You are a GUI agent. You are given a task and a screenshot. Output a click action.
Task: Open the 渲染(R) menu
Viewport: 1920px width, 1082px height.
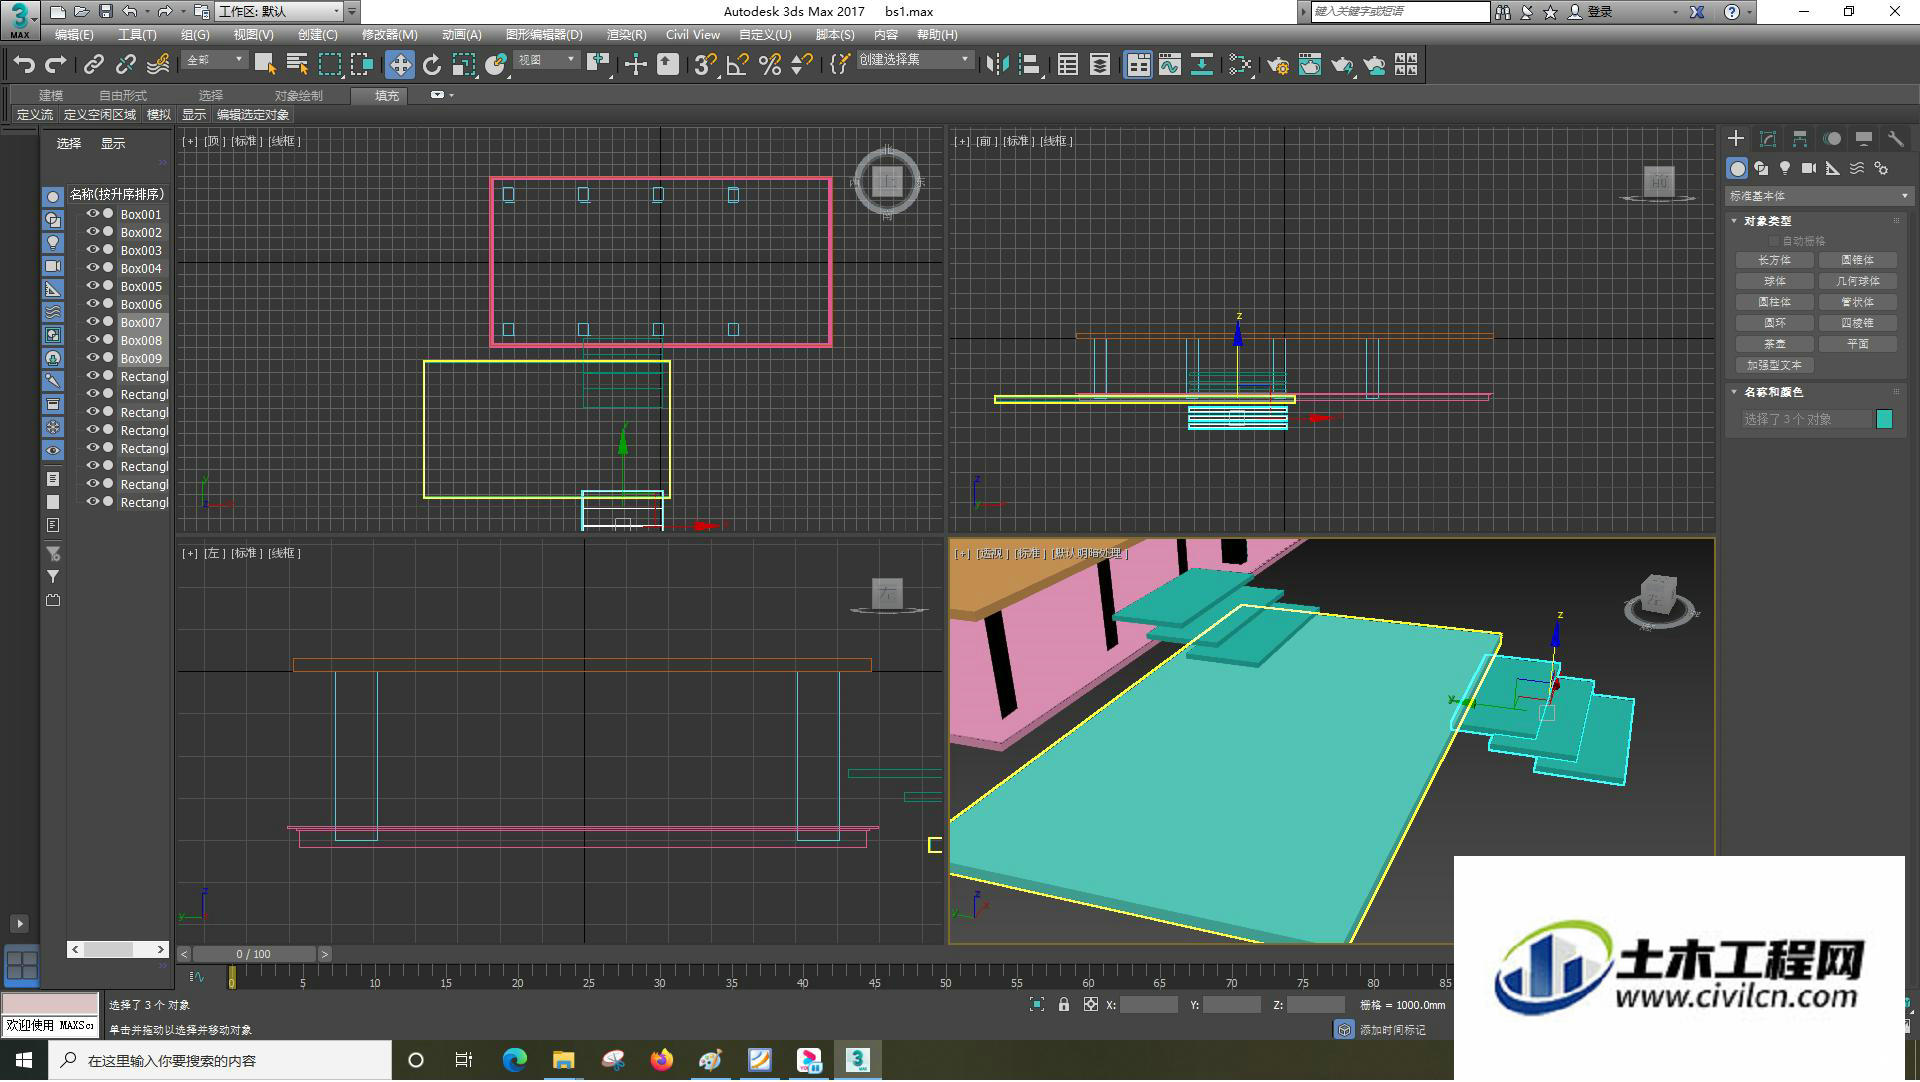[x=626, y=34]
